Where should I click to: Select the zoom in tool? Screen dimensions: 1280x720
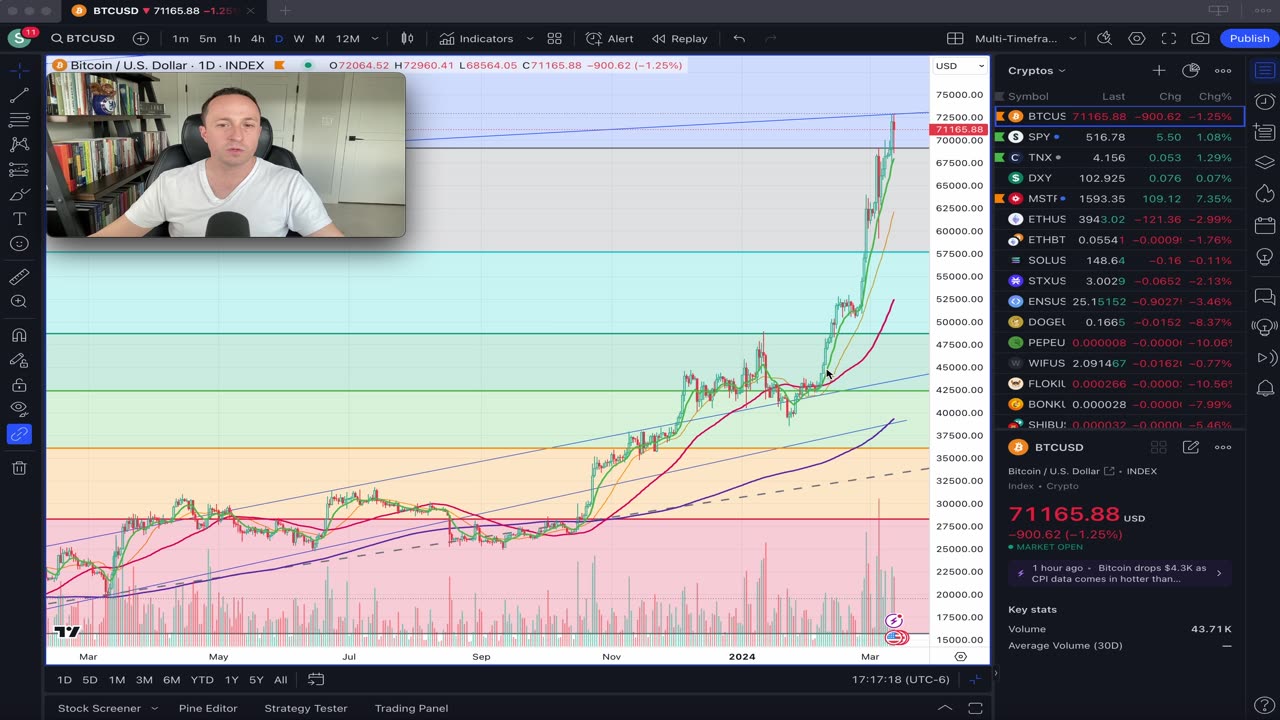(19, 302)
